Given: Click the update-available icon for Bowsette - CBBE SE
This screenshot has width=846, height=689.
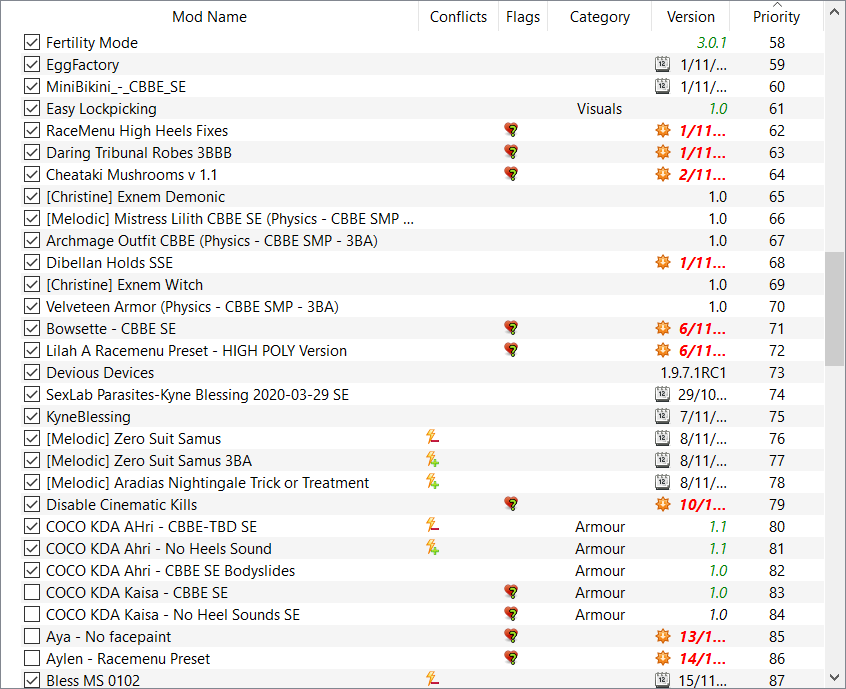Looking at the screenshot, I should 663,328.
